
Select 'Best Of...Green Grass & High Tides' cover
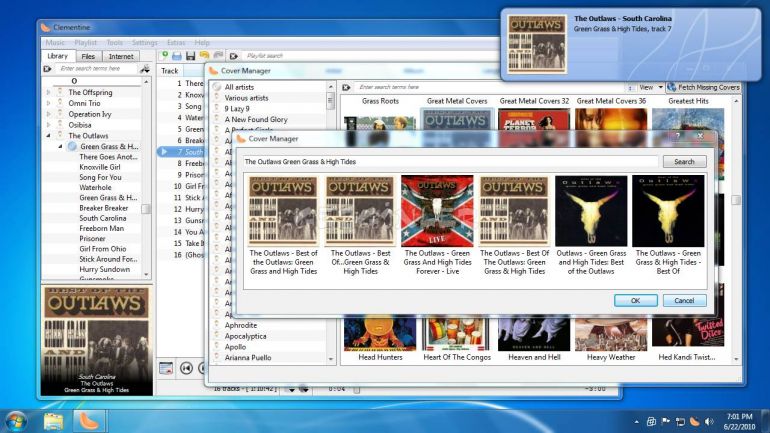pyautogui.click(x=360, y=225)
